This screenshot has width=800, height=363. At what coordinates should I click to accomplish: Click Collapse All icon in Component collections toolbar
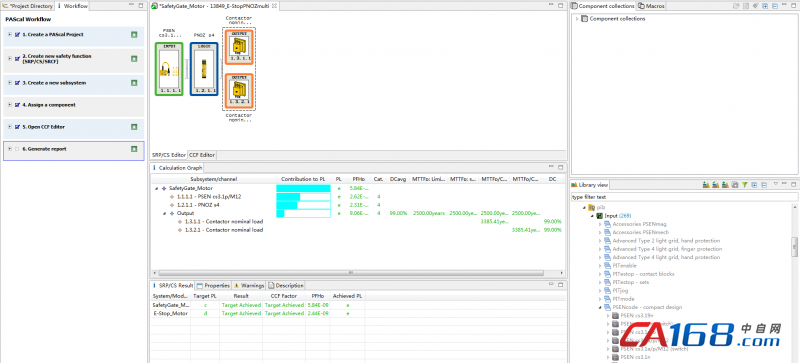click(774, 6)
